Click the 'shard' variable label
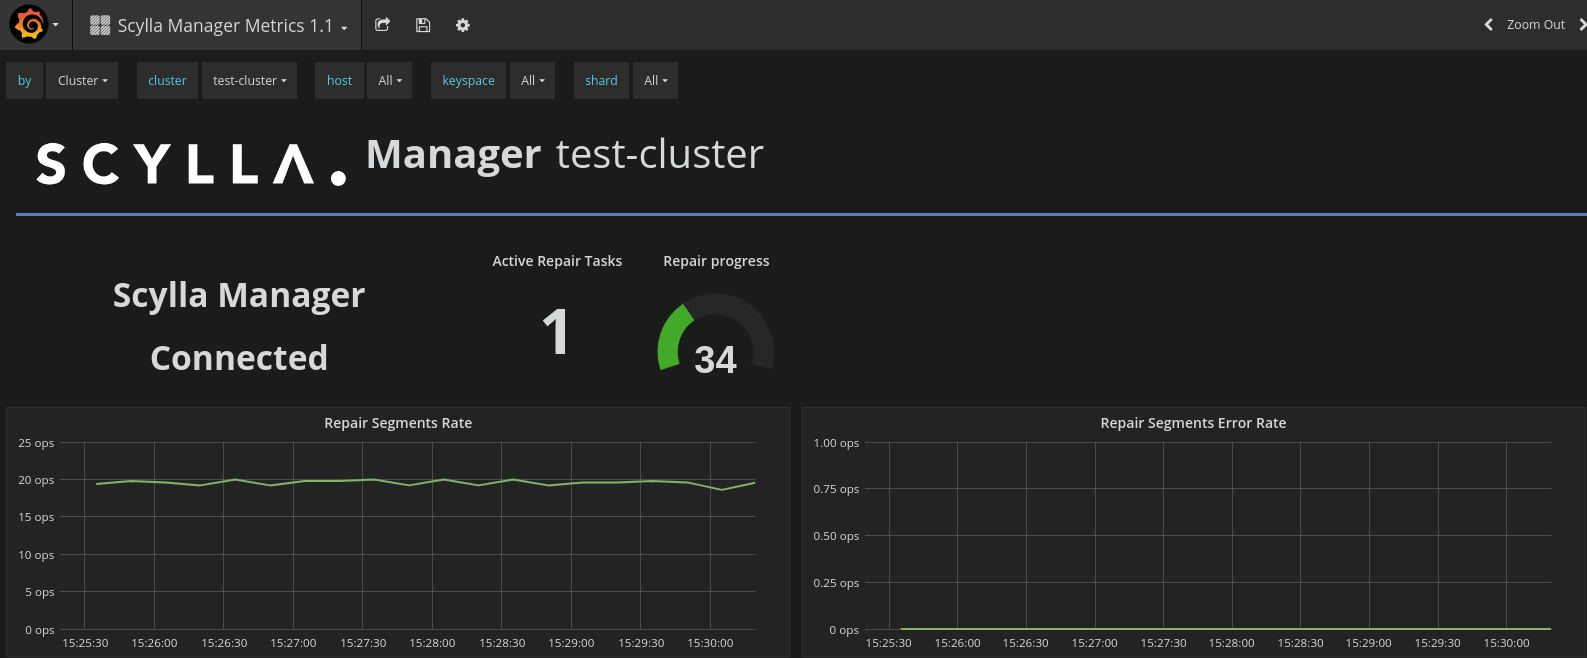1587x658 pixels. point(601,81)
